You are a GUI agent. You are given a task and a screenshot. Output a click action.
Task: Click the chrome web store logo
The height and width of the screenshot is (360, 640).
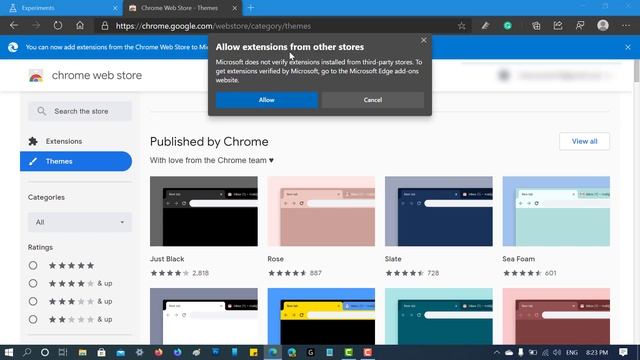[x=85, y=76]
